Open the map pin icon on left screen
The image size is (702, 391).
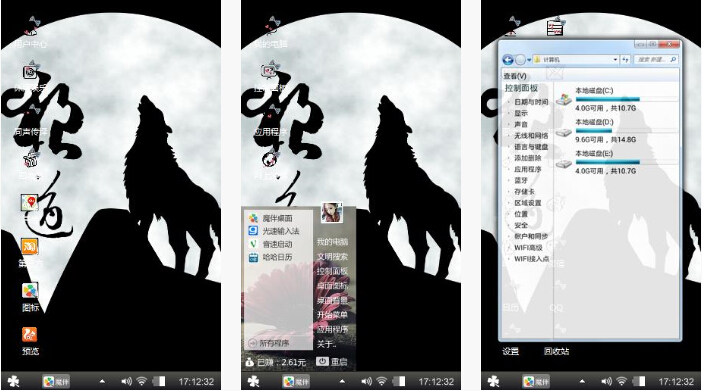point(30,203)
